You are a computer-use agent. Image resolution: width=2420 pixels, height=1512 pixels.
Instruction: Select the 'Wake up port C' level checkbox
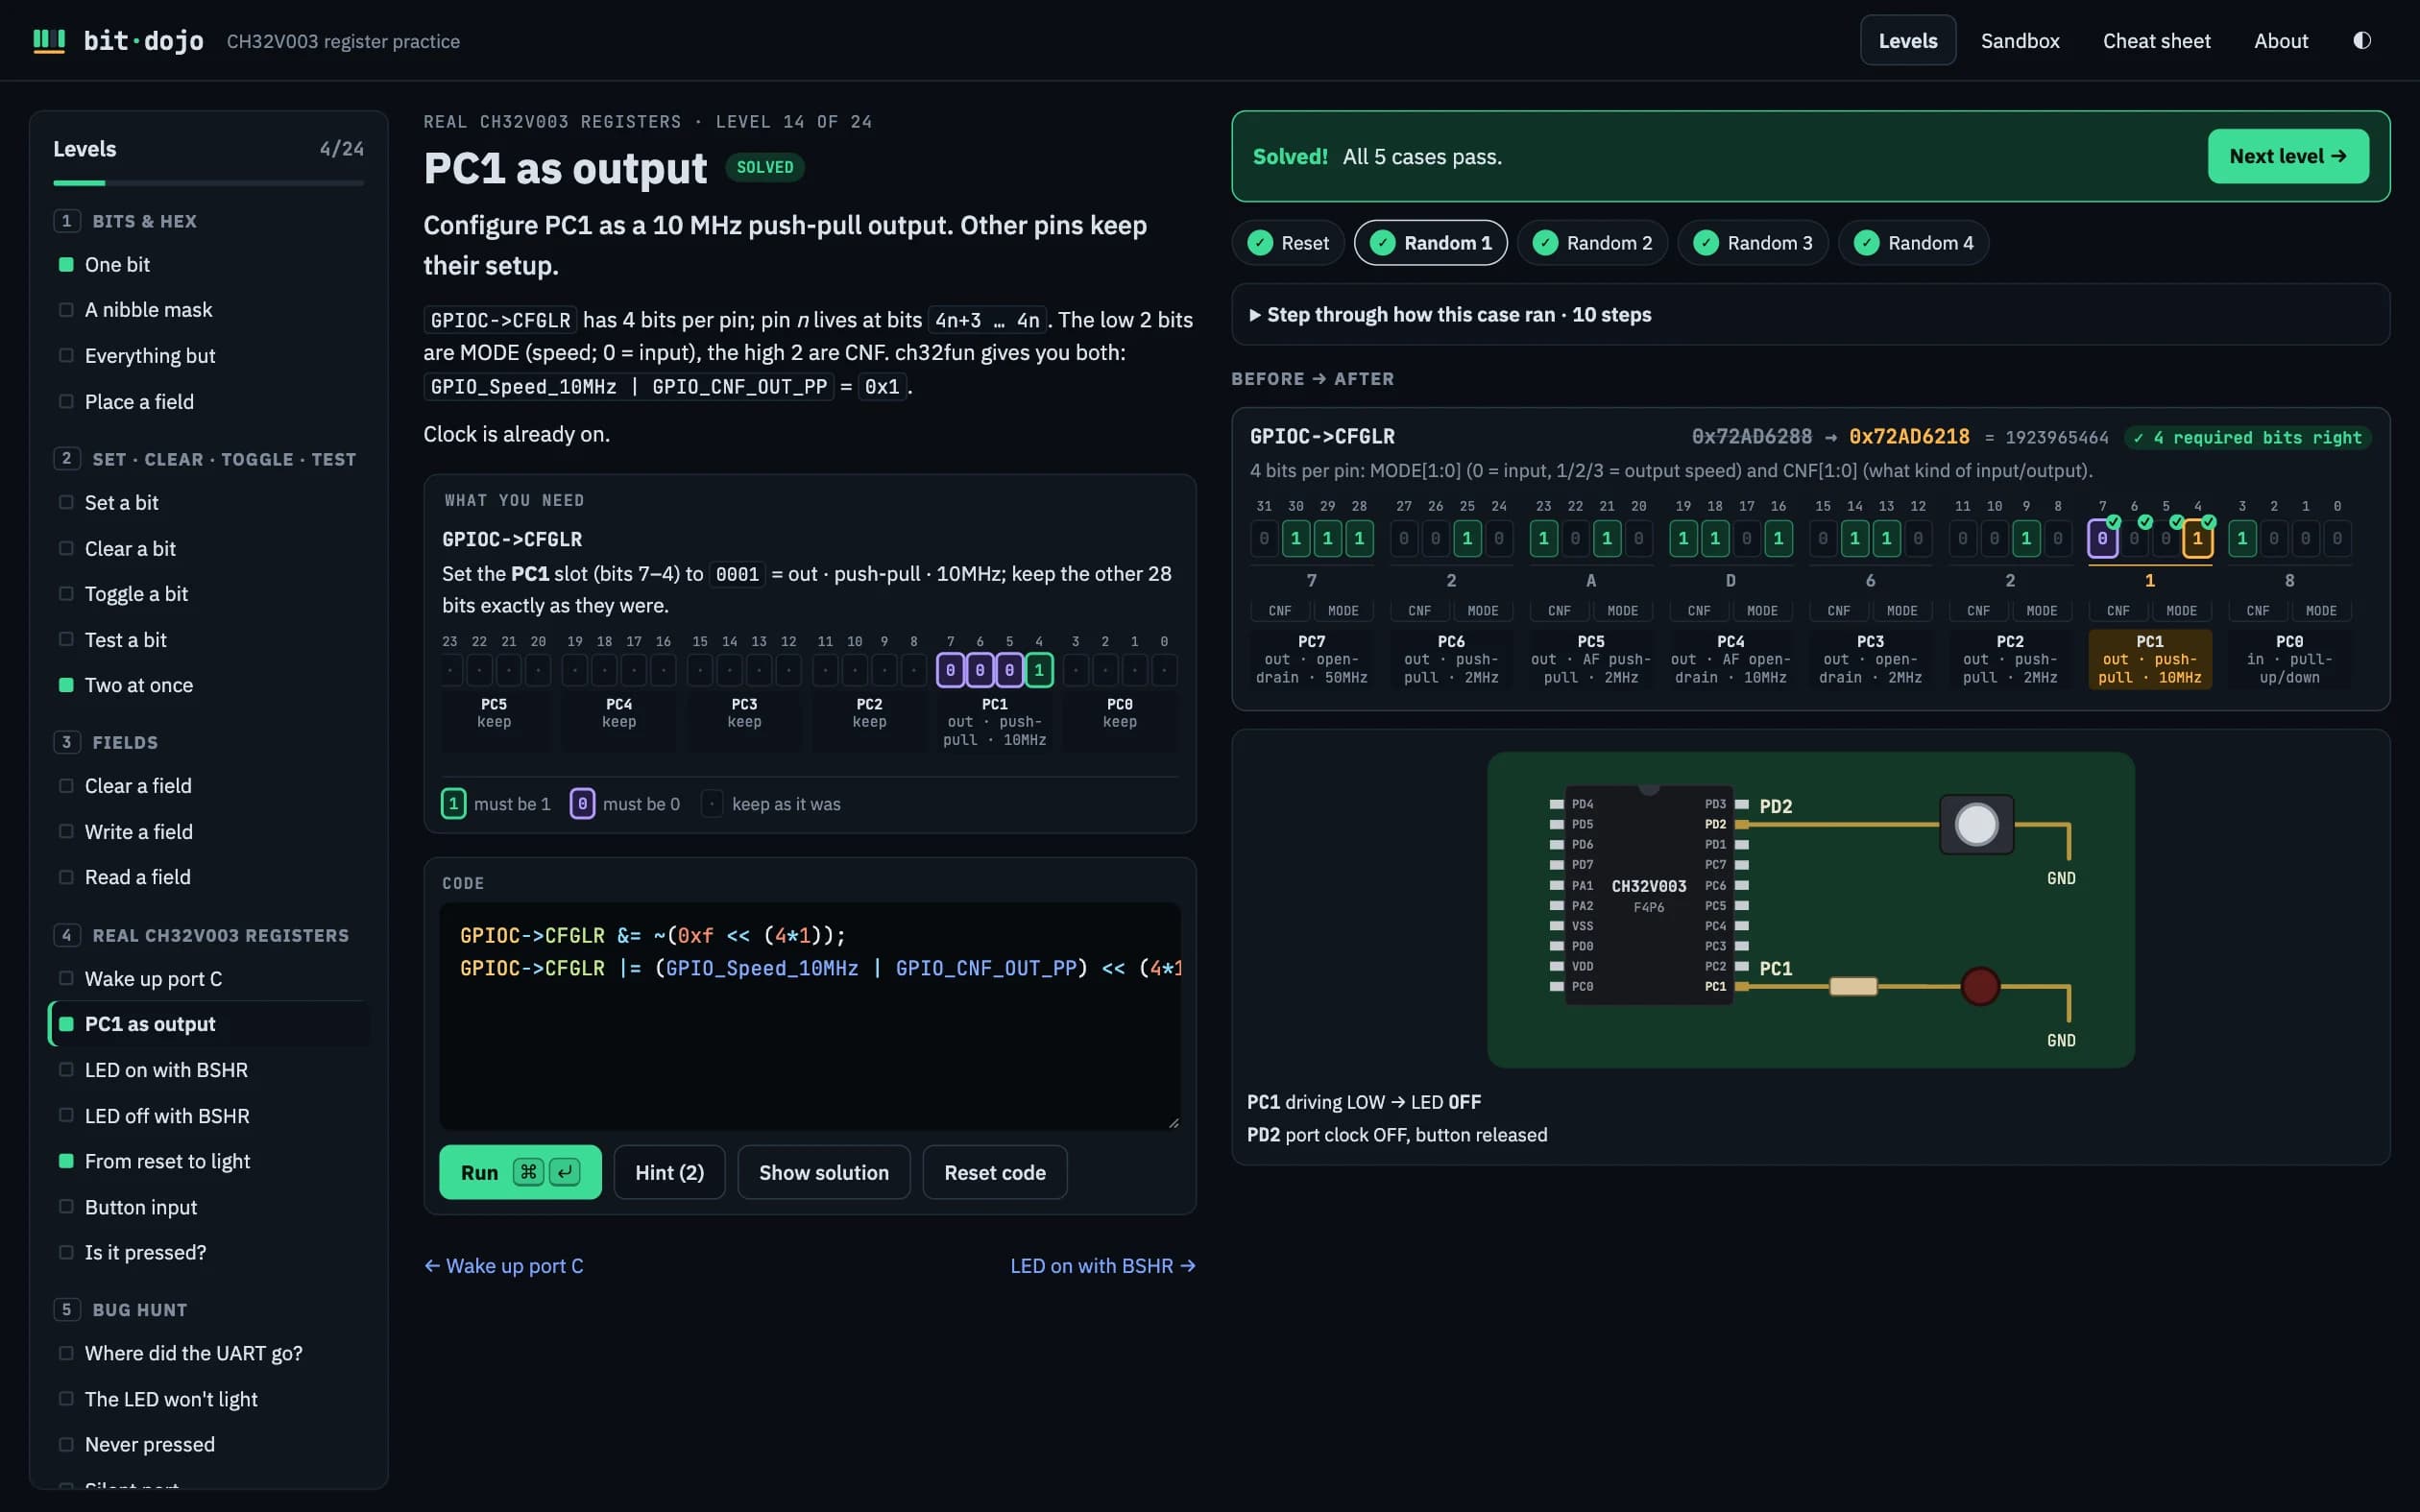tap(66, 978)
